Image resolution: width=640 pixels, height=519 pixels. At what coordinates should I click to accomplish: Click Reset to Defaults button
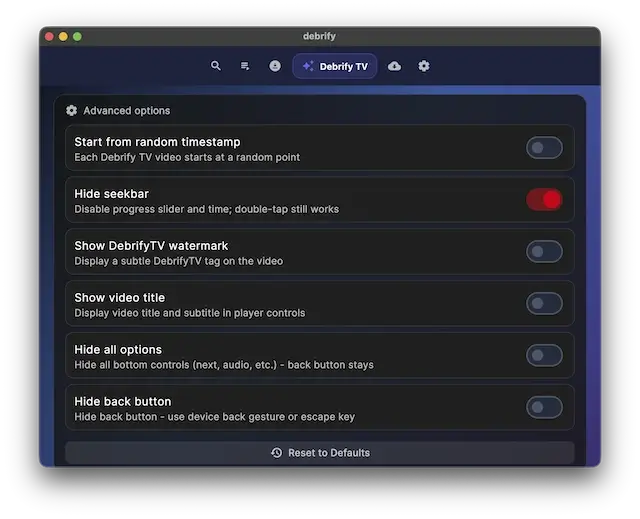[320, 452]
